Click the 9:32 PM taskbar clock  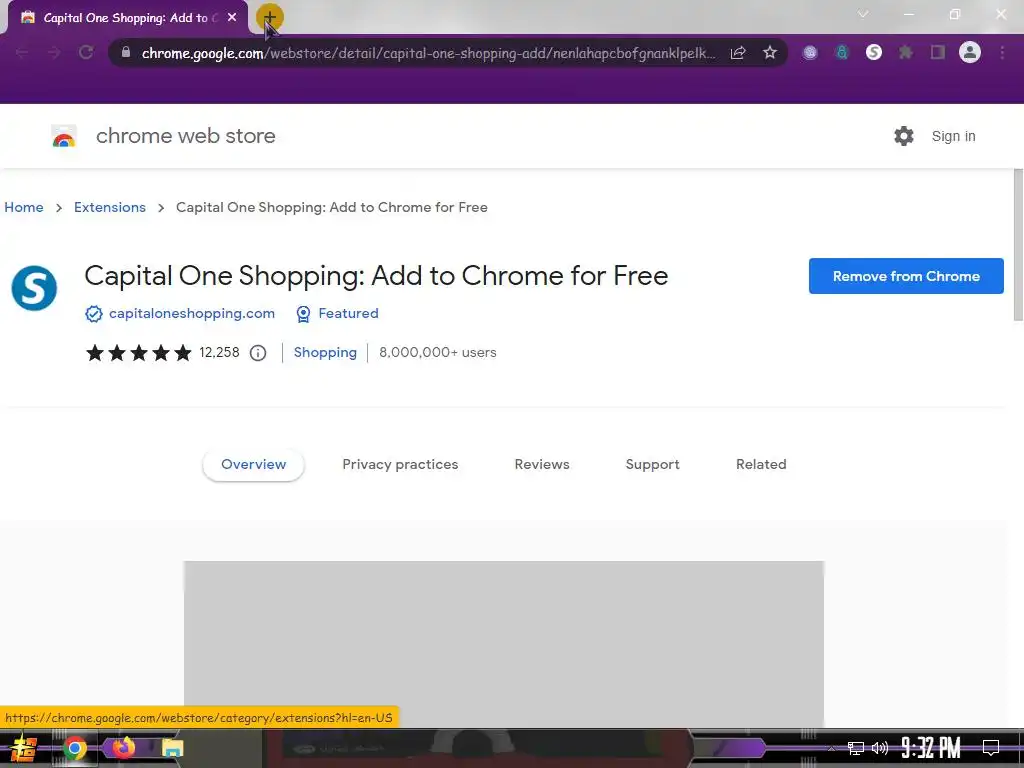(931, 747)
